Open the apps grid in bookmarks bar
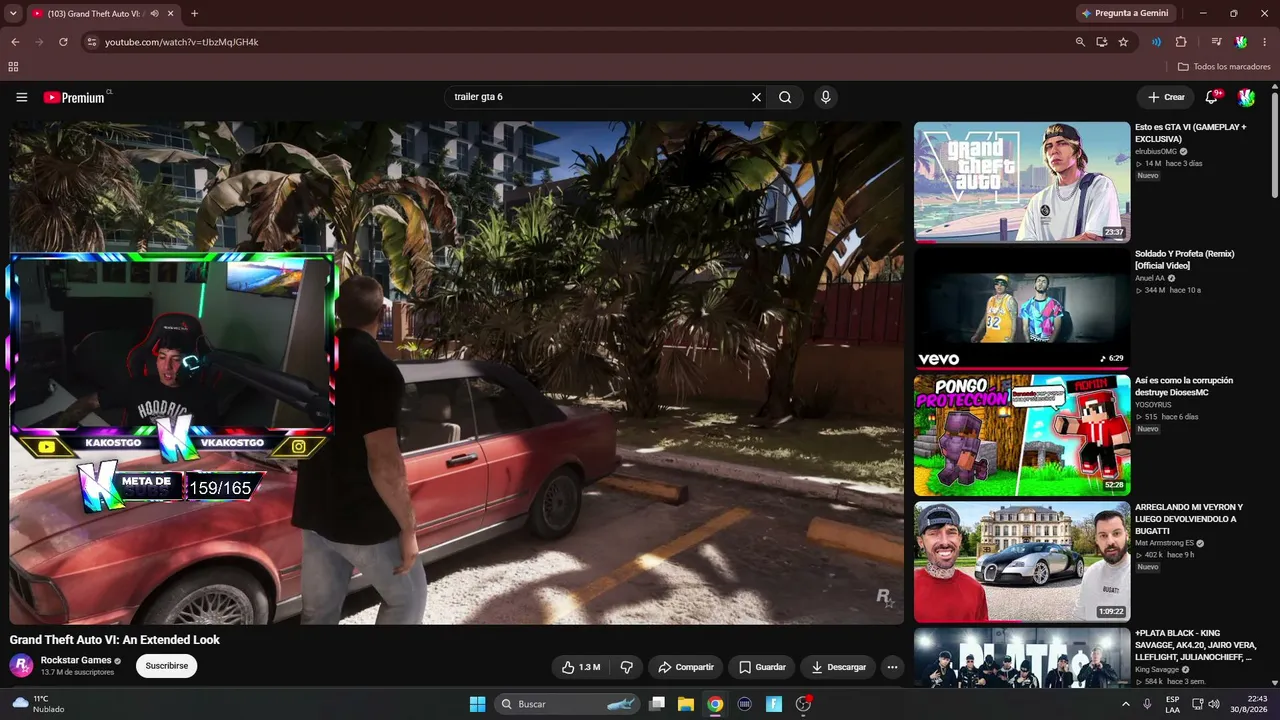The image size is (1280, 720). coord(13,67)
